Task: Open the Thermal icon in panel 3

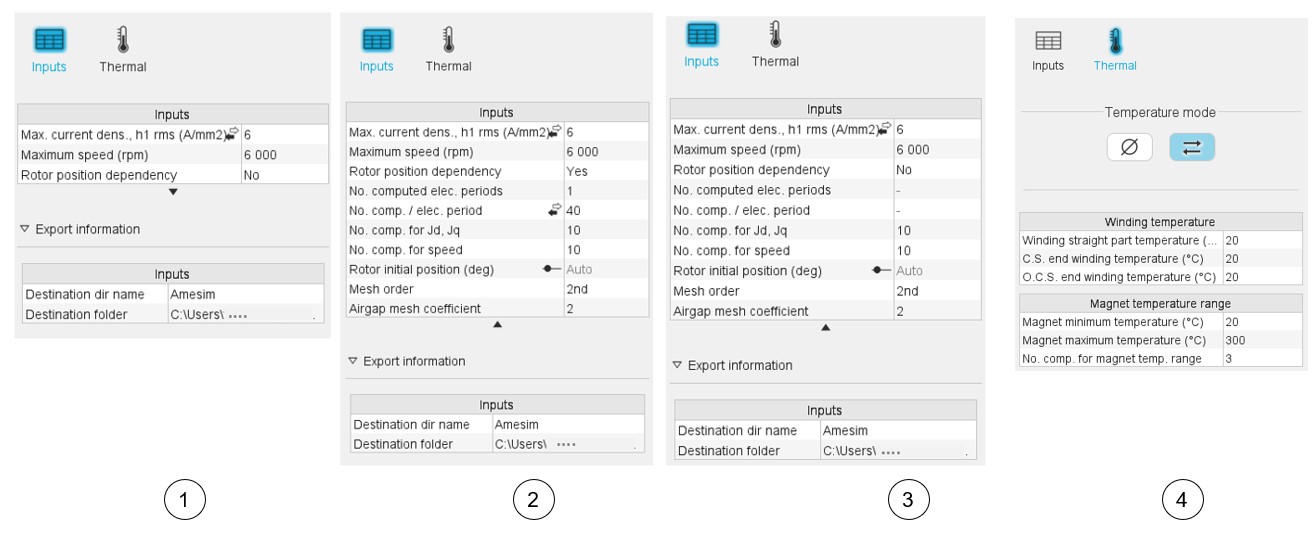Action: (775, 34)
